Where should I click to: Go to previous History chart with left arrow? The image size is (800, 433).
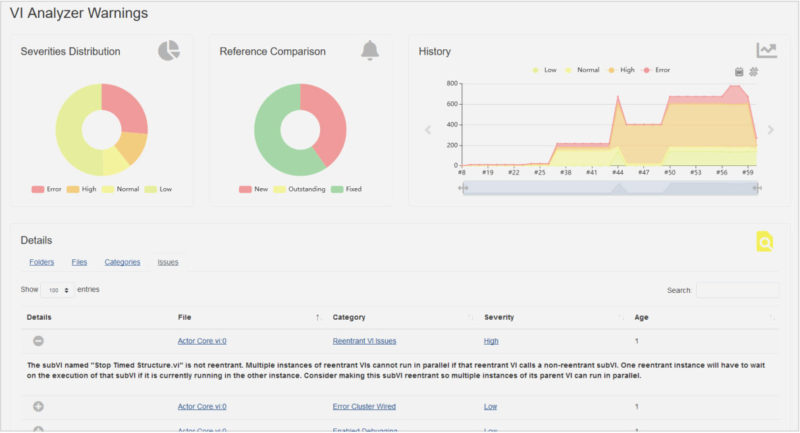[x=428, y=130]
